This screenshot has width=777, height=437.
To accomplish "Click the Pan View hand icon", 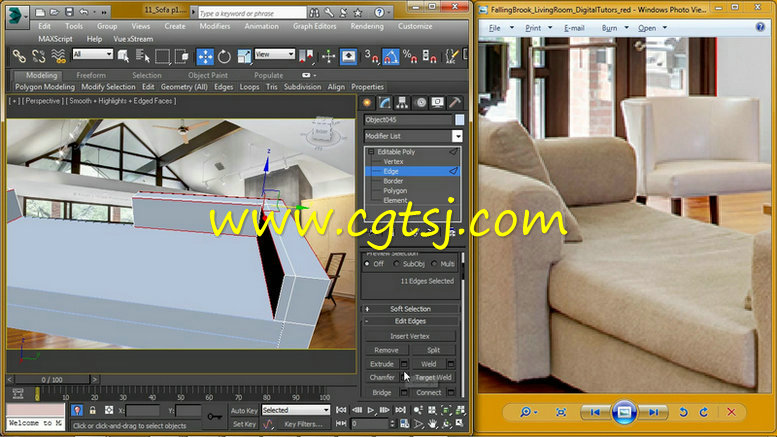I will coord(433,424).
